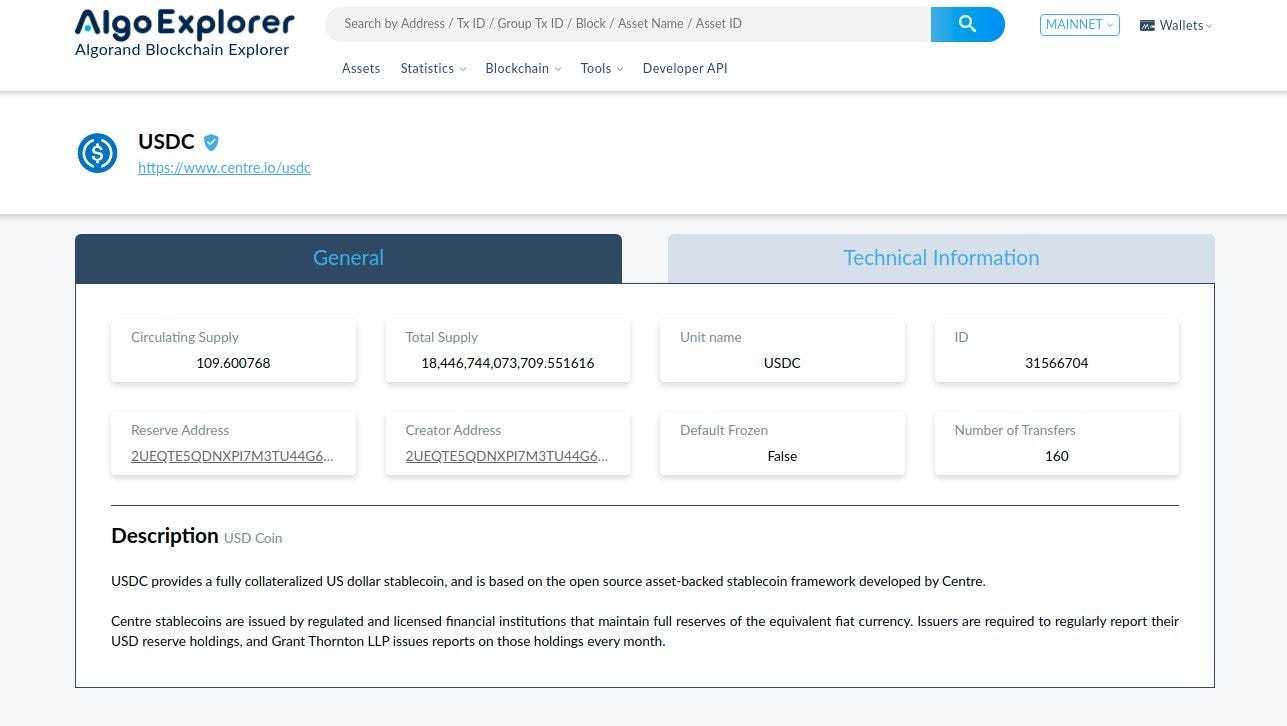This screenshot has height=726, width=1287.
Task: Open the Creator Address link
Action: point(507,456)
